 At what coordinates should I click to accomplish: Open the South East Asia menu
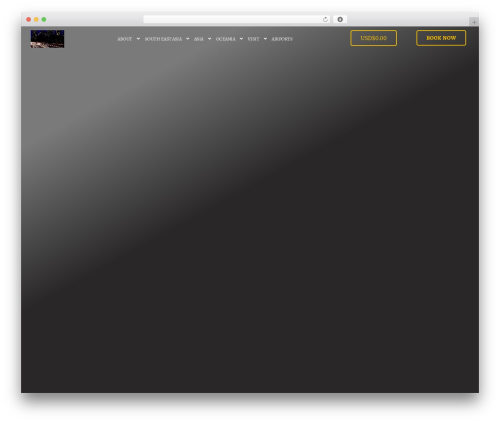click(x=163, y=39)
